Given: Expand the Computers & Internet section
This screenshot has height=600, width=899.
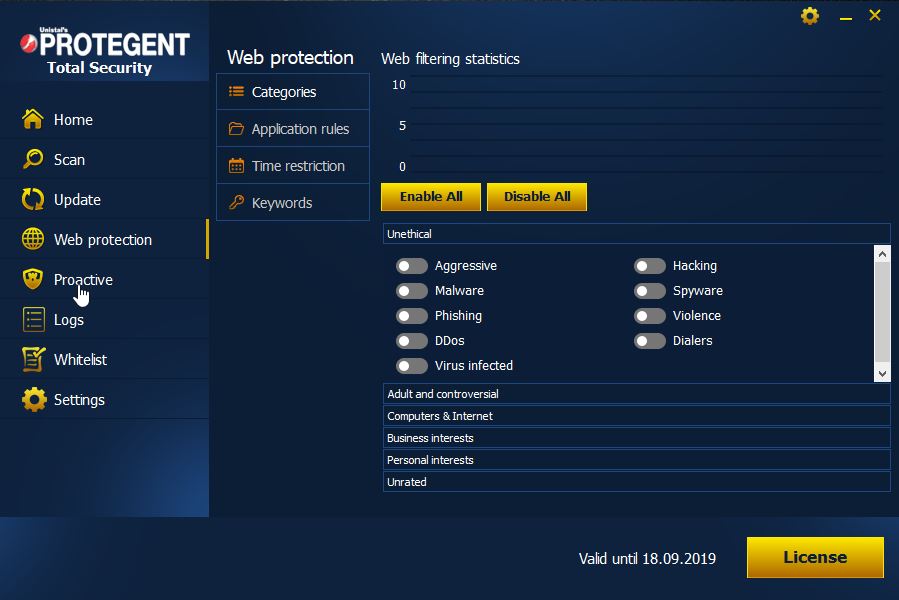Looking at the screenshot, I should pyautogui.click(x=636, y=416).
